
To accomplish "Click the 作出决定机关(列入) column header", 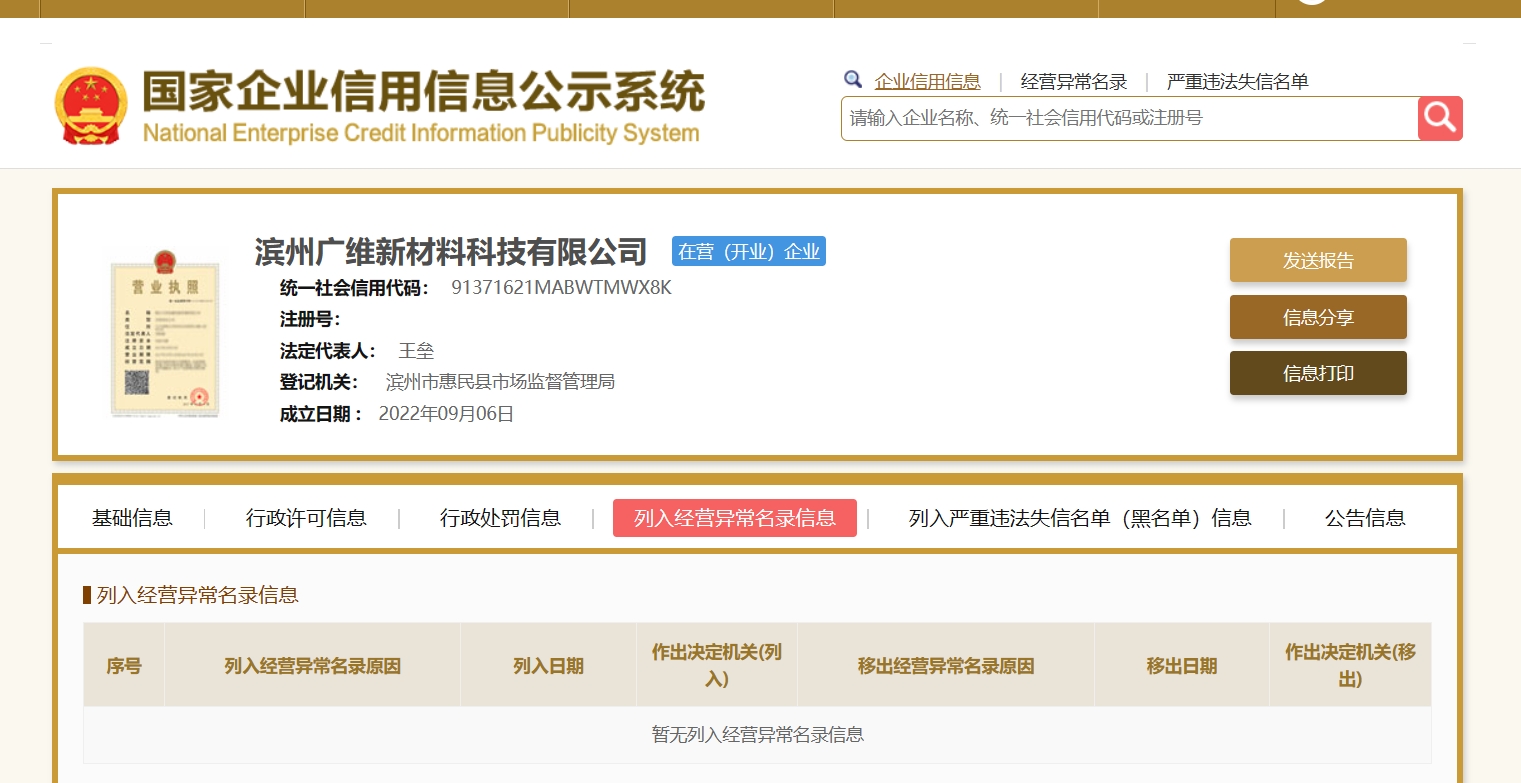I will tap(717, 666).
